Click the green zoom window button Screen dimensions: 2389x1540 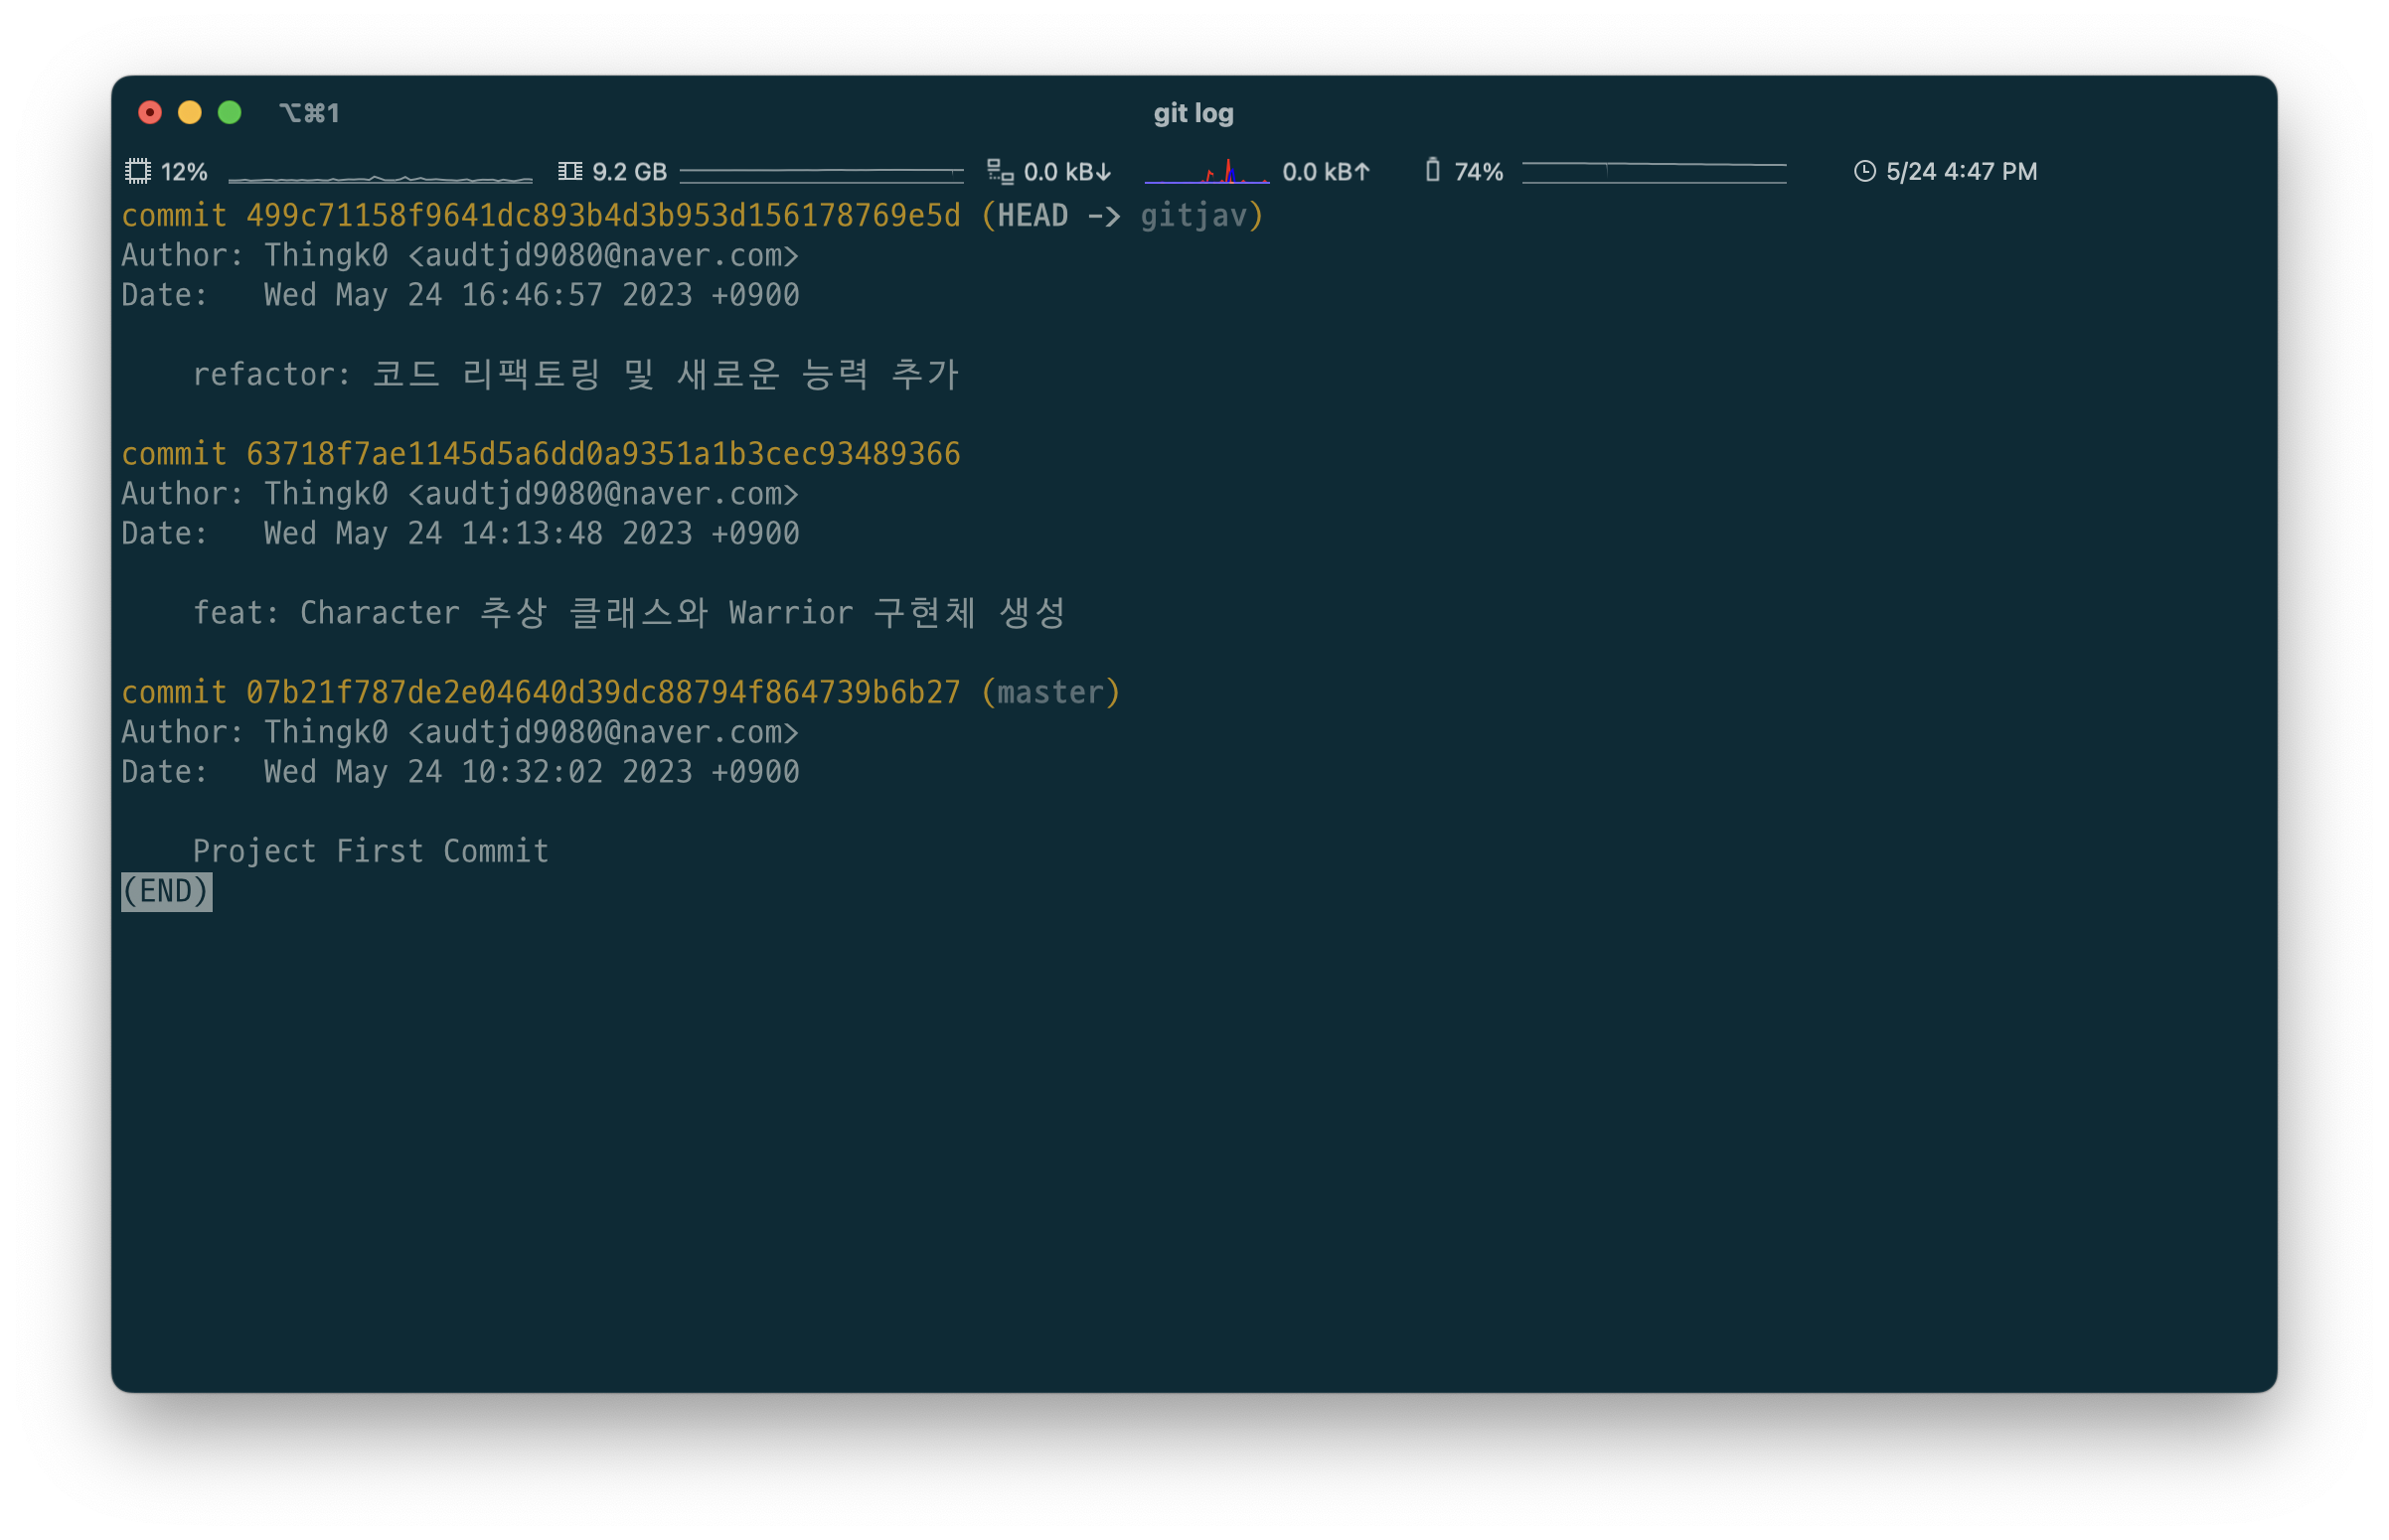coord(229,113)
